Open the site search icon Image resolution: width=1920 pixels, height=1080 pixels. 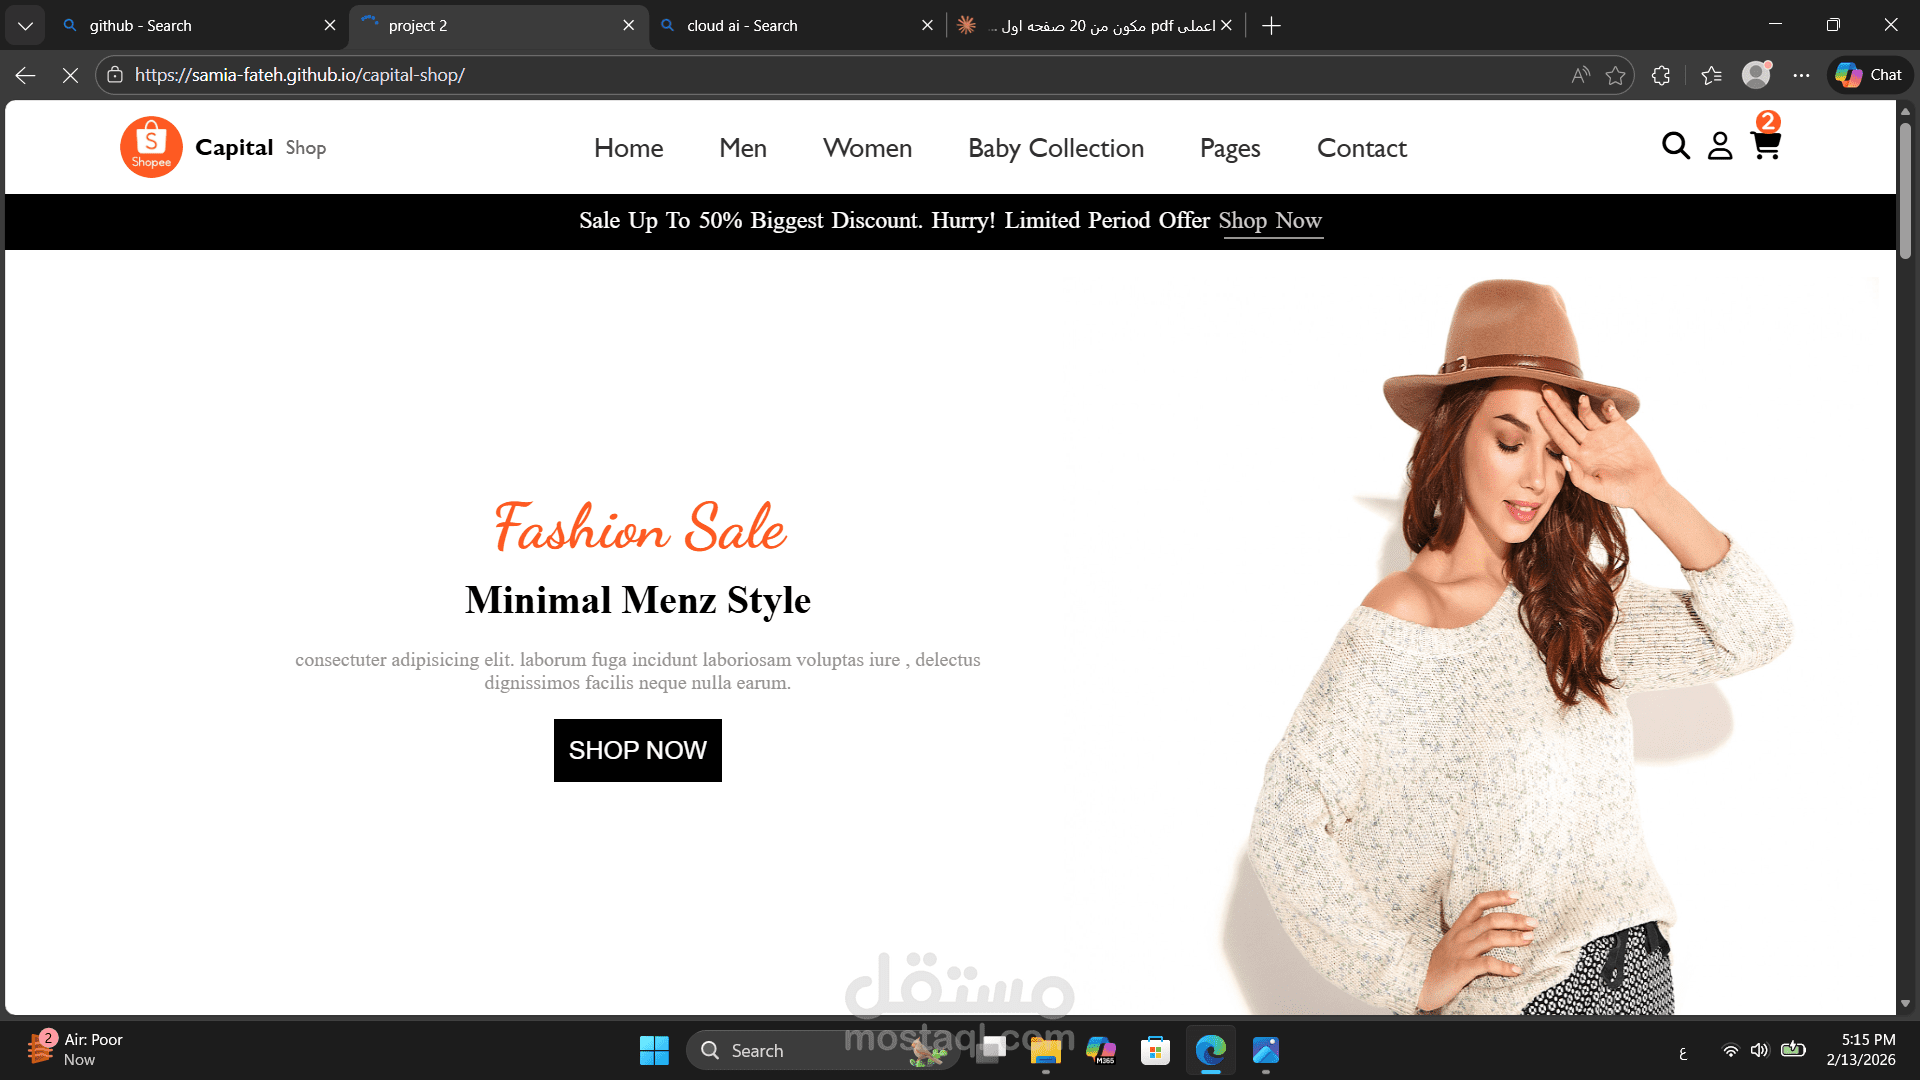click(x=1676, y=146)
